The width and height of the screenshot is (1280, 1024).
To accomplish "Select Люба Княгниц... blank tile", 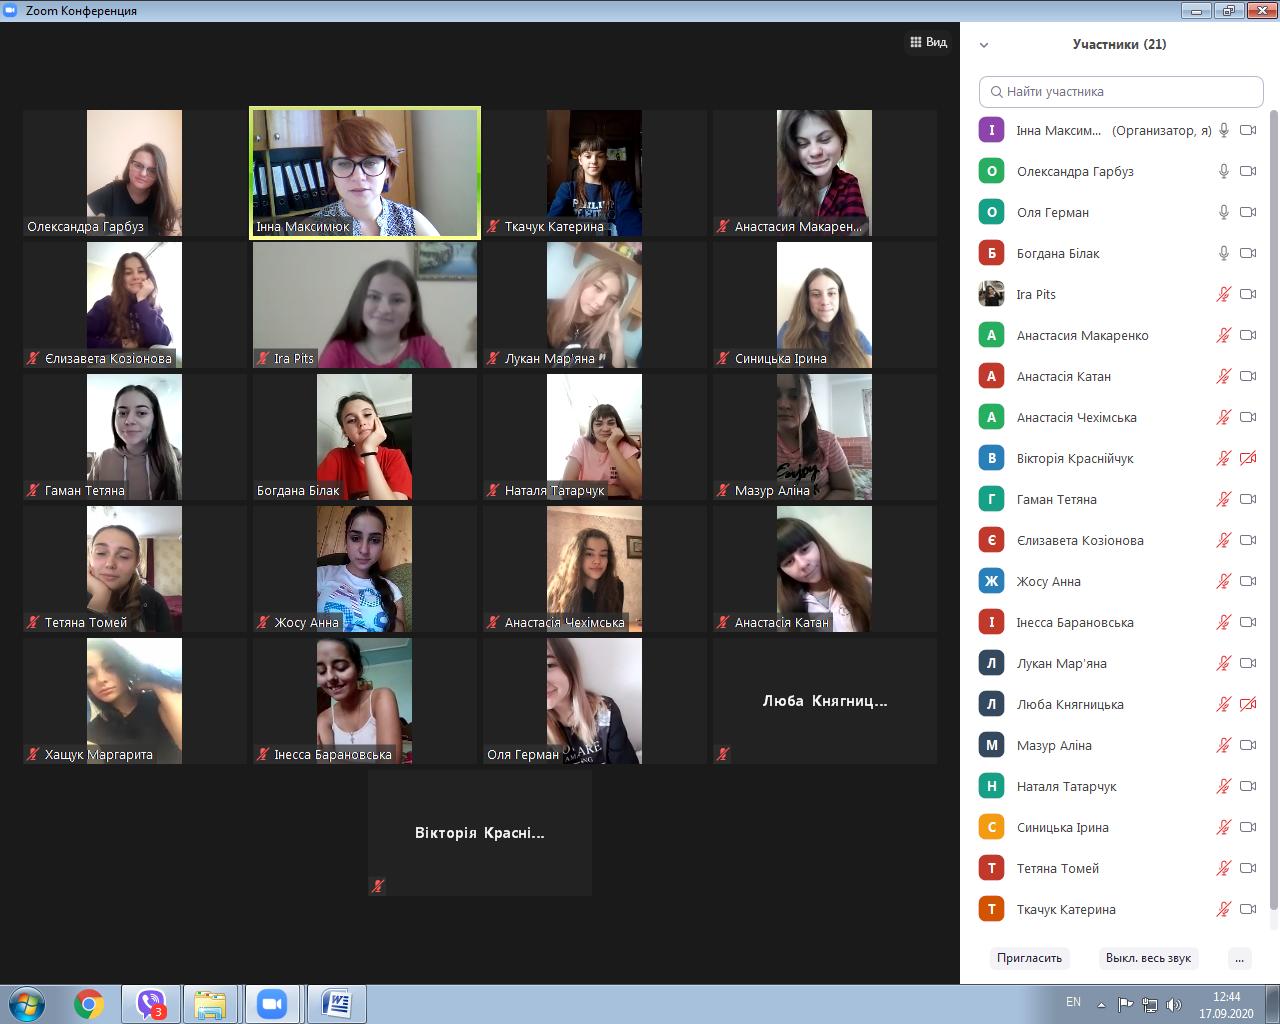I will [x=825, y=701].
